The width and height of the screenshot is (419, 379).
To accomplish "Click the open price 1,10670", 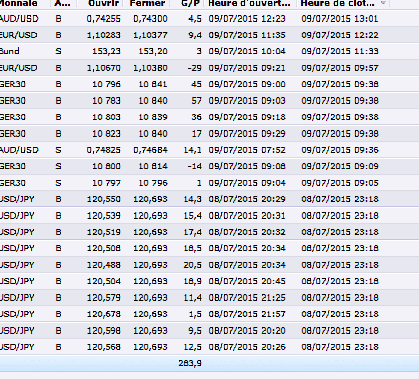I will point(104,68).
